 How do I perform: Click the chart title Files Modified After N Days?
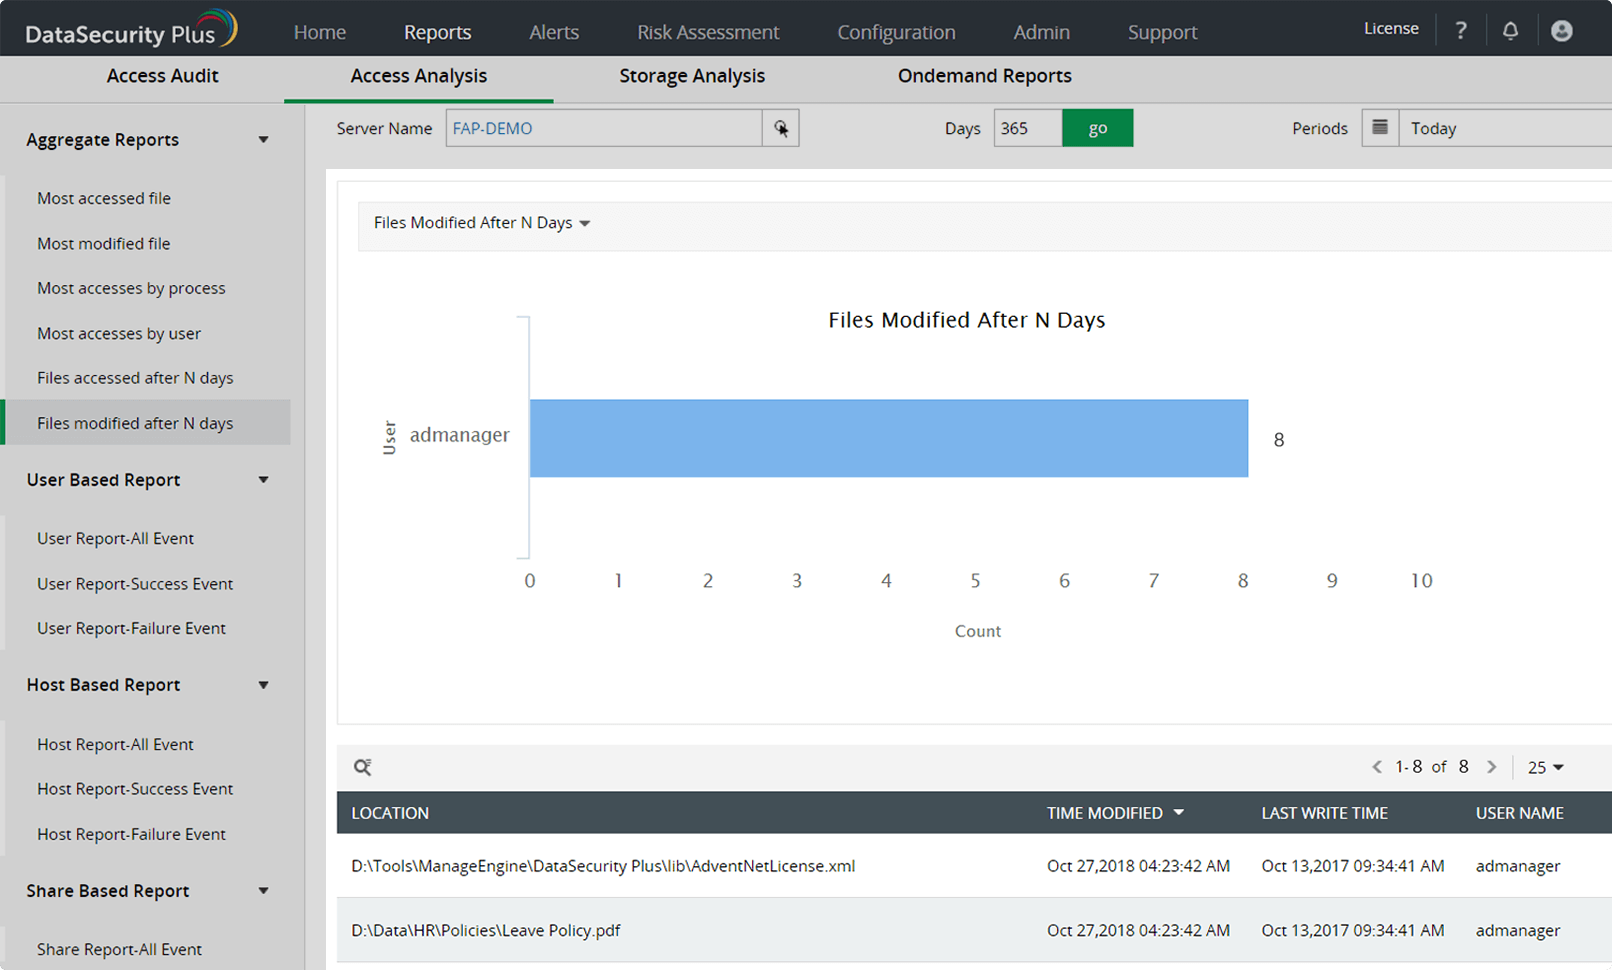[x=966, y=320]
